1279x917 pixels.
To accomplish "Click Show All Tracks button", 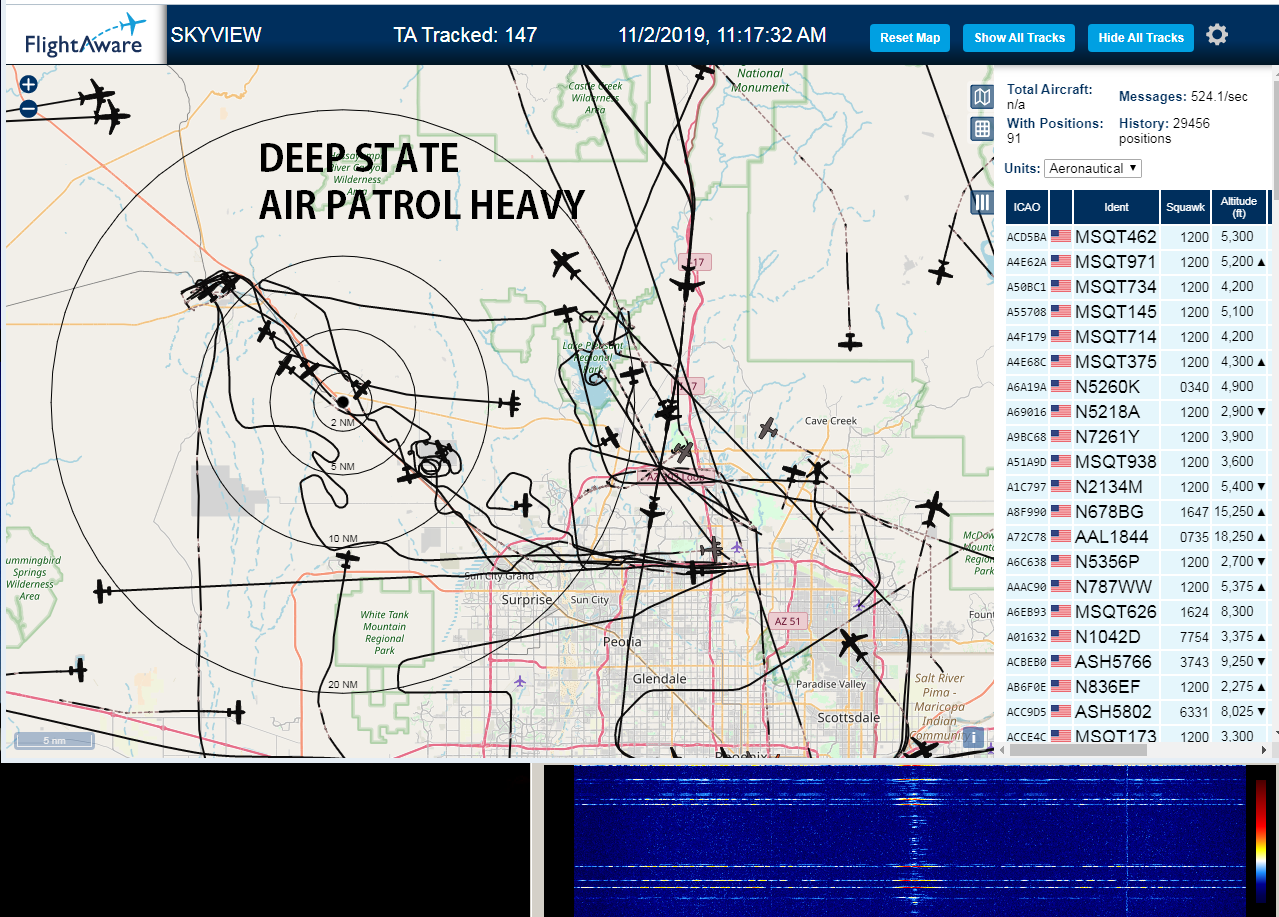I will (x=1019, y=38).
